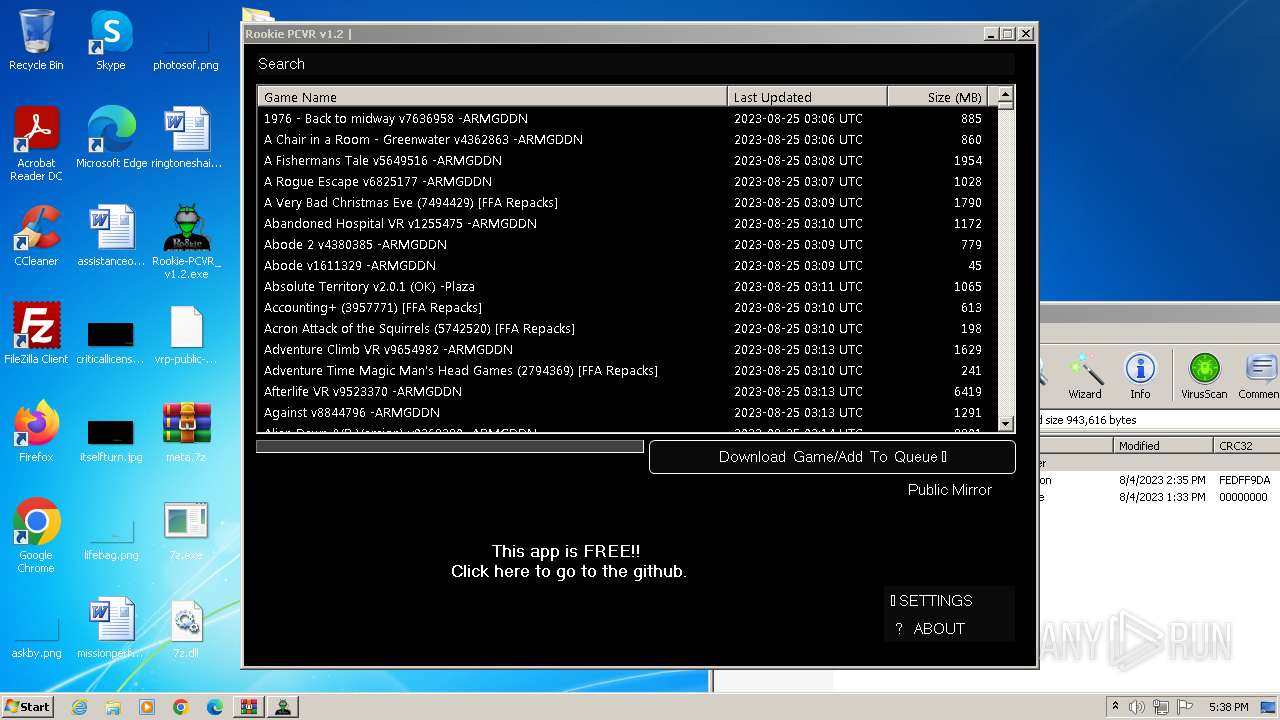Select the assistanceo Word document icon

111,235
